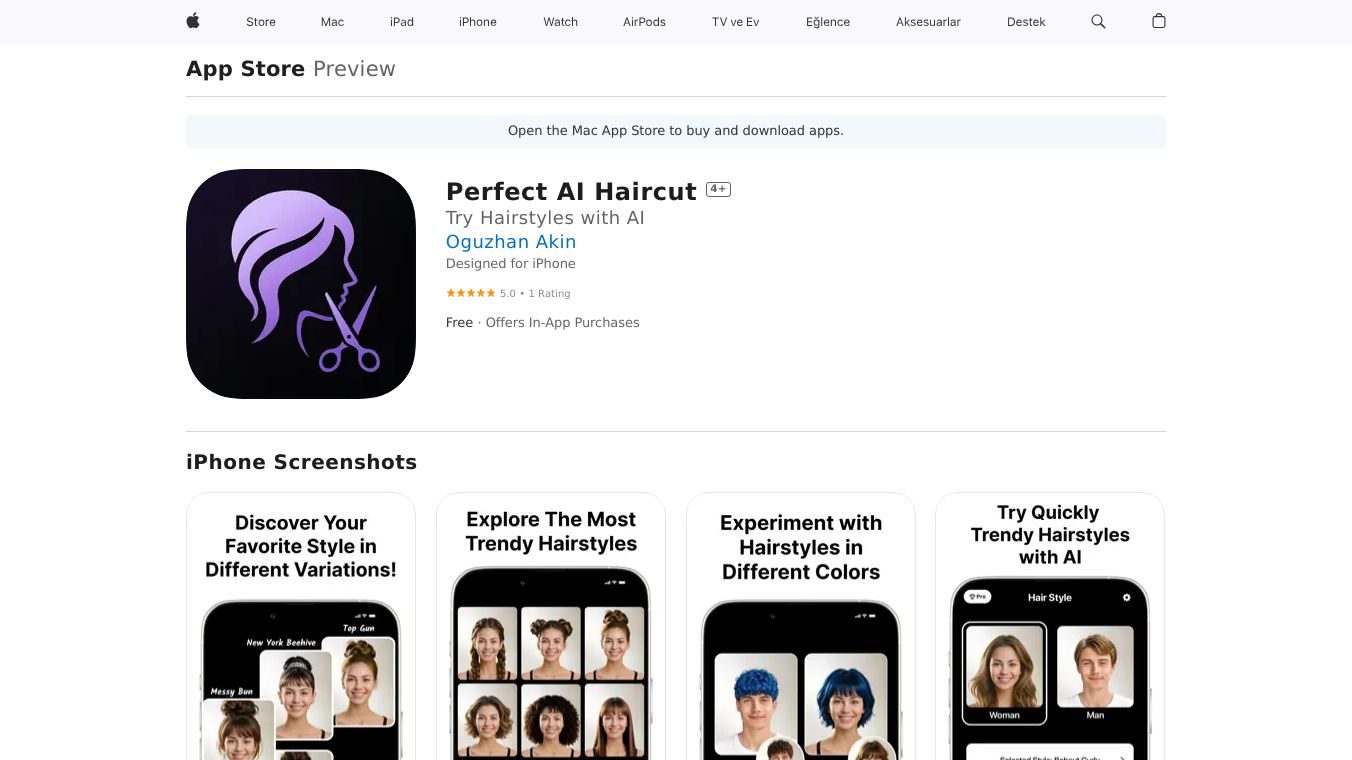The height and width of the screenshot is (760, 1352).
Task: Select AirPods in the top navigation
Action: coord(644,22)
